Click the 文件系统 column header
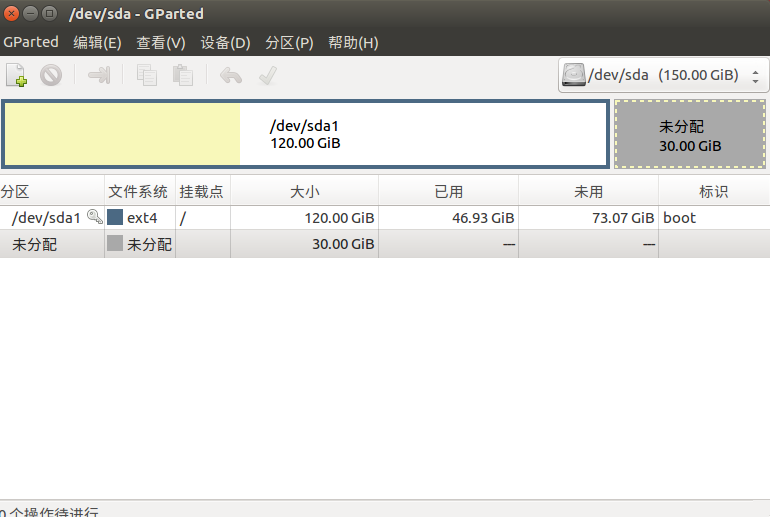The height and width of the screenshot is (517, 770). click(139, 191)
